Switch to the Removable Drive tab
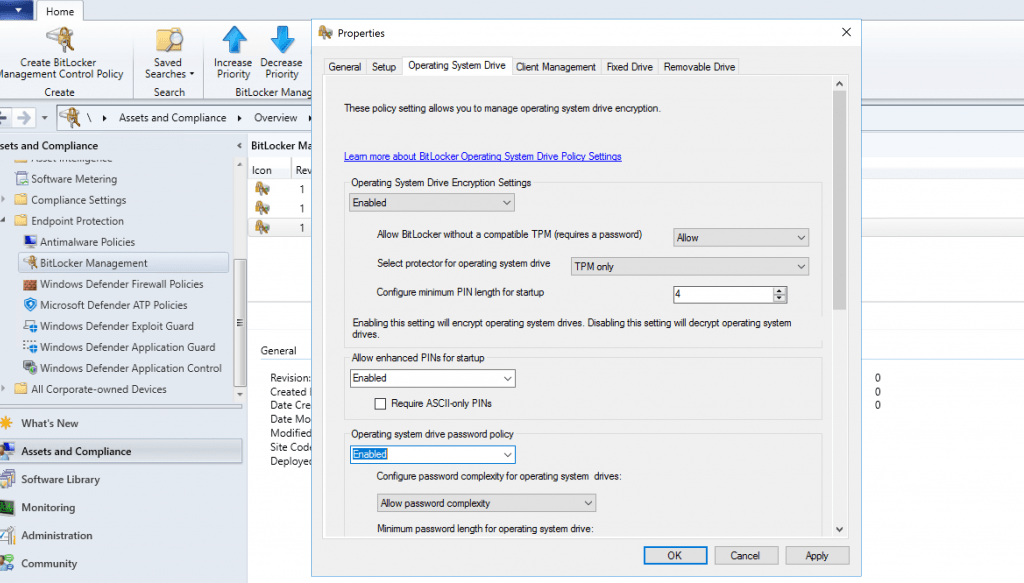This screenshot has height=583, width=1024. tap(699, 67)
